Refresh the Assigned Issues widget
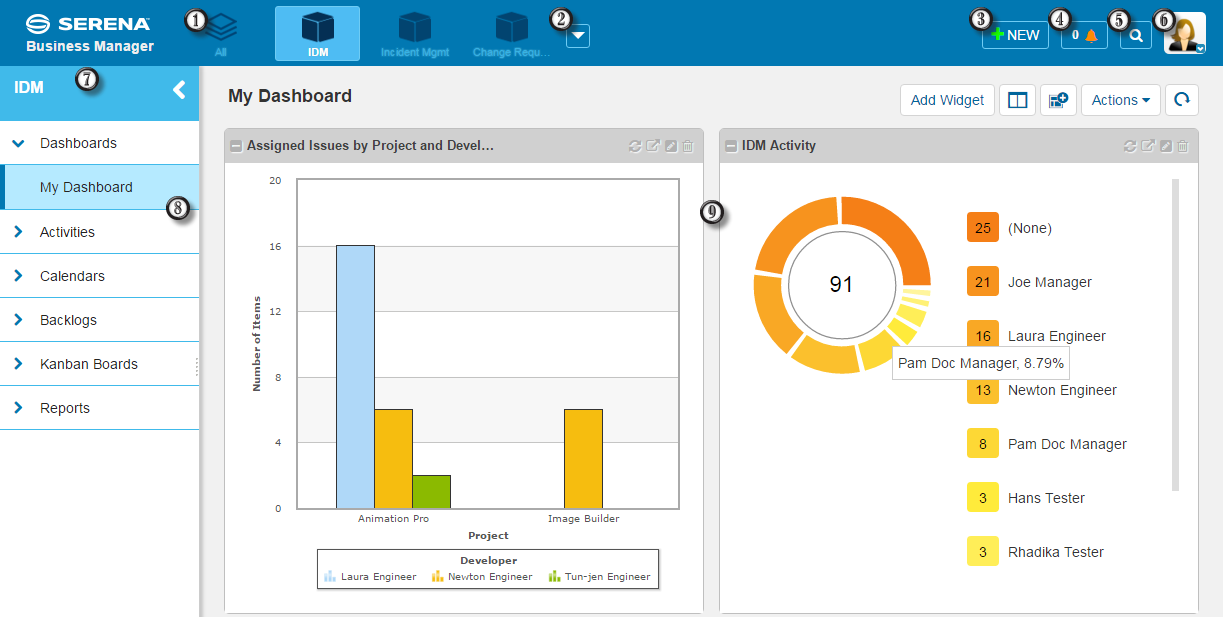Screen dimensions: 1223x617 pyautogui.click(x=635, y=146)
